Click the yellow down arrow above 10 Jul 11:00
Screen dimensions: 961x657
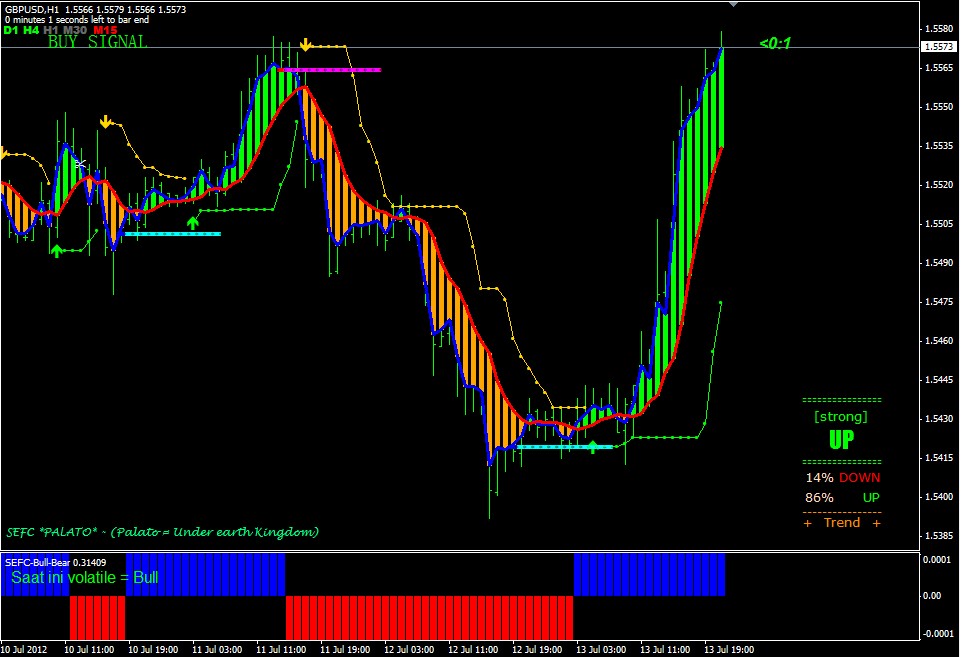coord(105,122)
